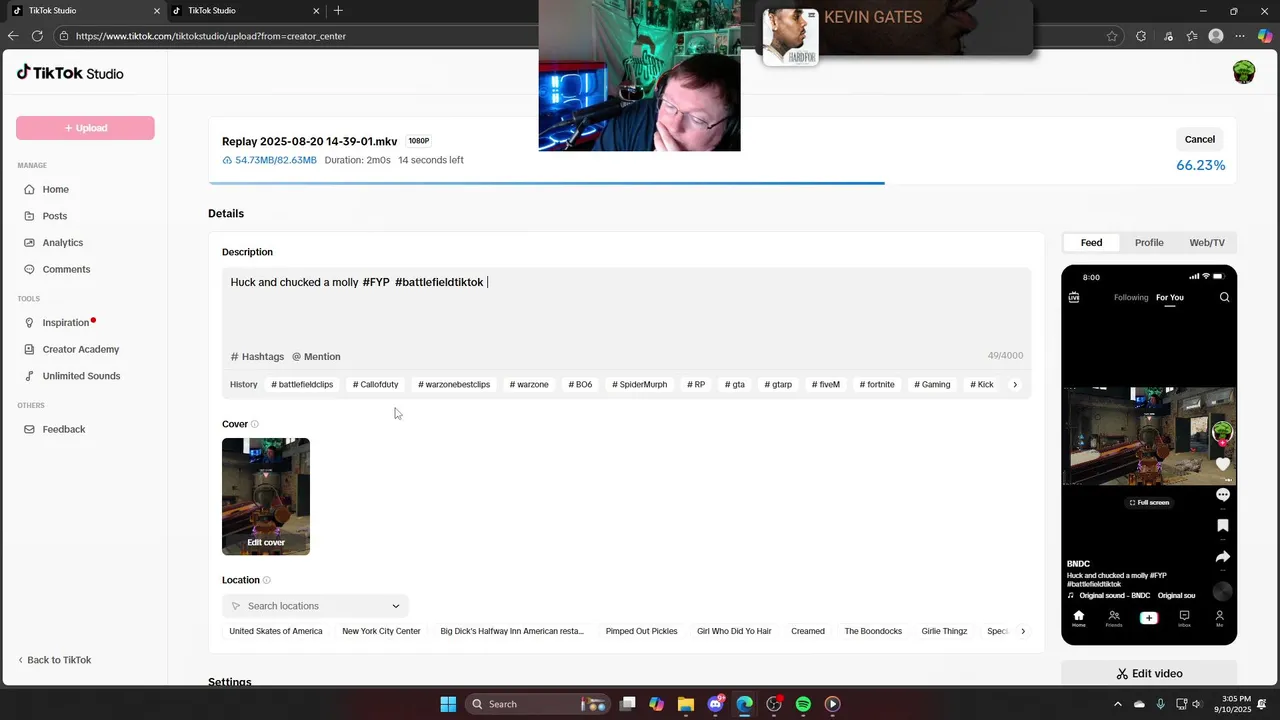This screenshot has width=1280, height=720.
Task: Click the profile avatar at top right
Action: click(x=1244, y=72)
